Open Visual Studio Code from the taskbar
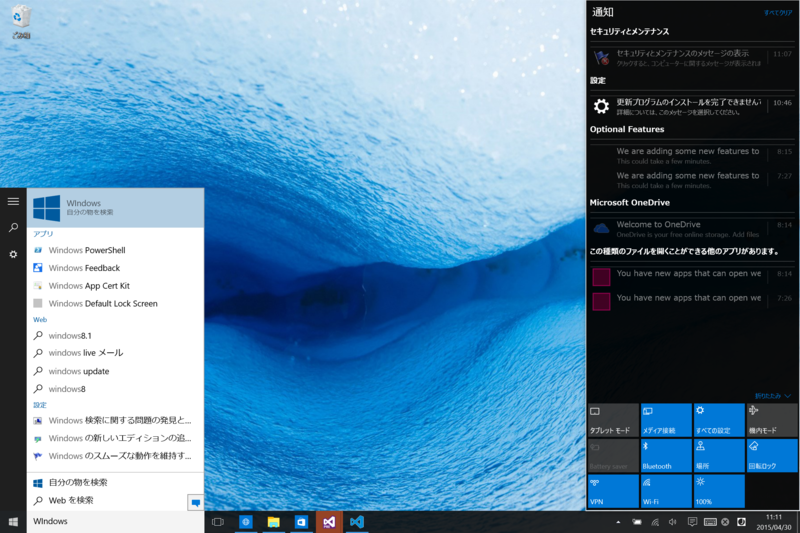The width and height of the screenshot is (800, 533). 357,522
